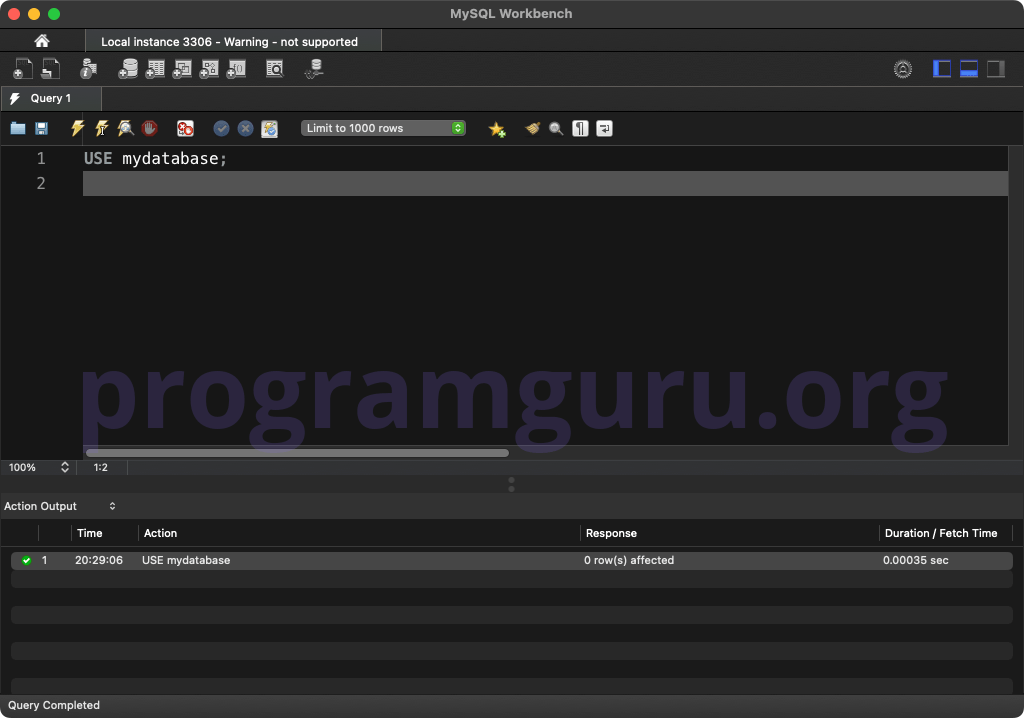
Task: Select the 'USE mydatabase' output row action
Action: 186,560
